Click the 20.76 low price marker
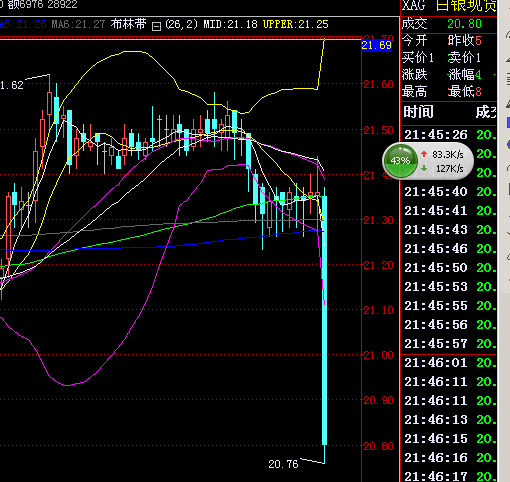 pyautogui.click(x=283, y=464)
